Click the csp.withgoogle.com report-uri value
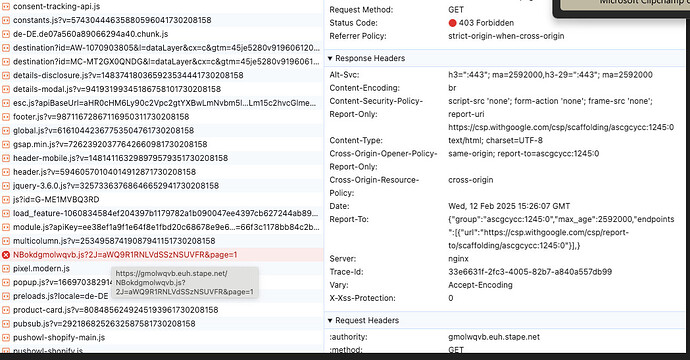This screenshot has width=690, height=360. pyautogui.click(x=561, y=127)
